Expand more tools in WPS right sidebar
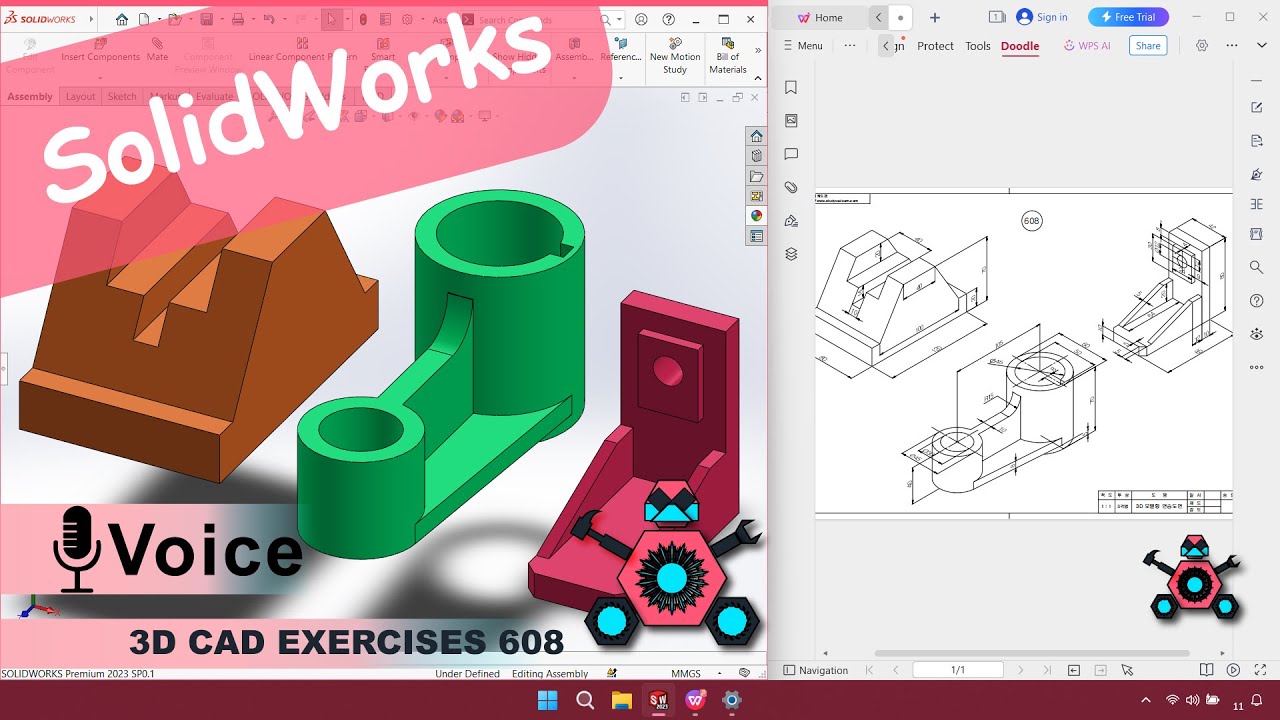The image size is (1280, 720). coord(1257,367)
